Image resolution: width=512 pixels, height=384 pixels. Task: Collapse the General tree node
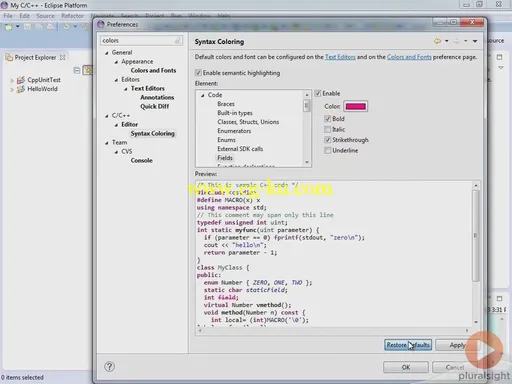pyautogui.click(x=107, y=53)
